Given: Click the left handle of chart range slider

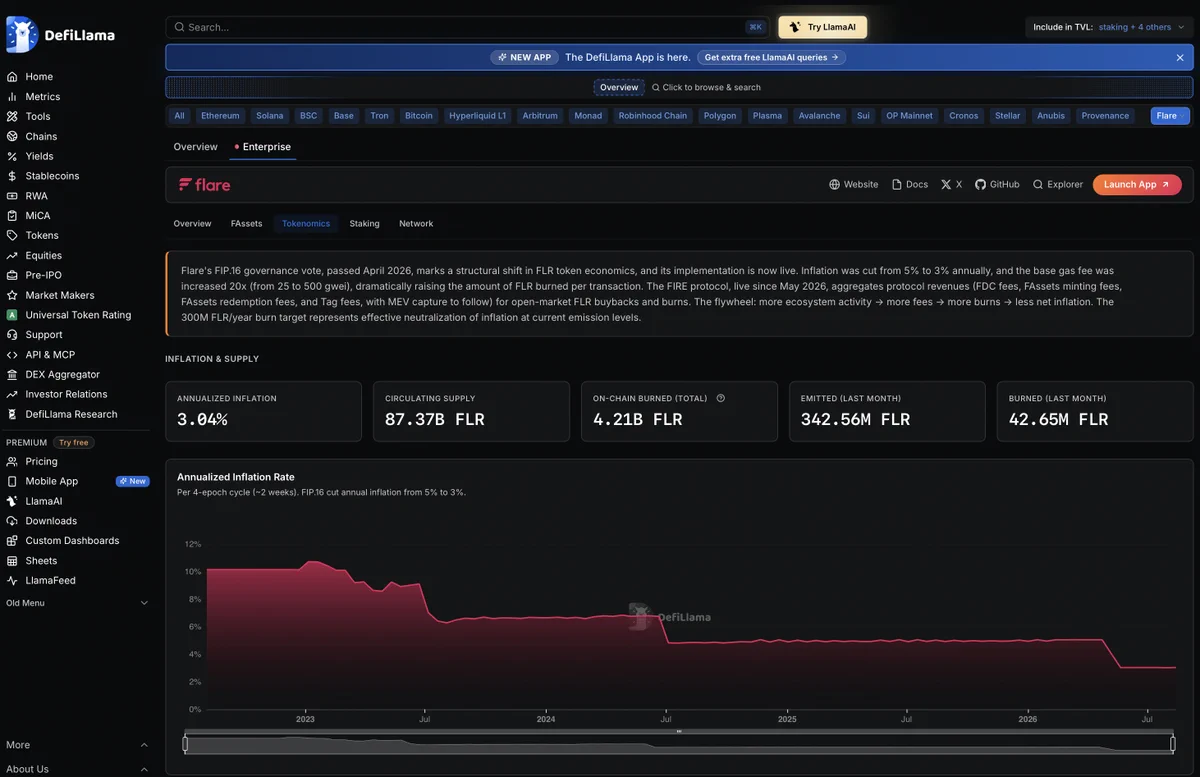Looking at the screenshot, I should pyautogui.click(x=184, y=743).
